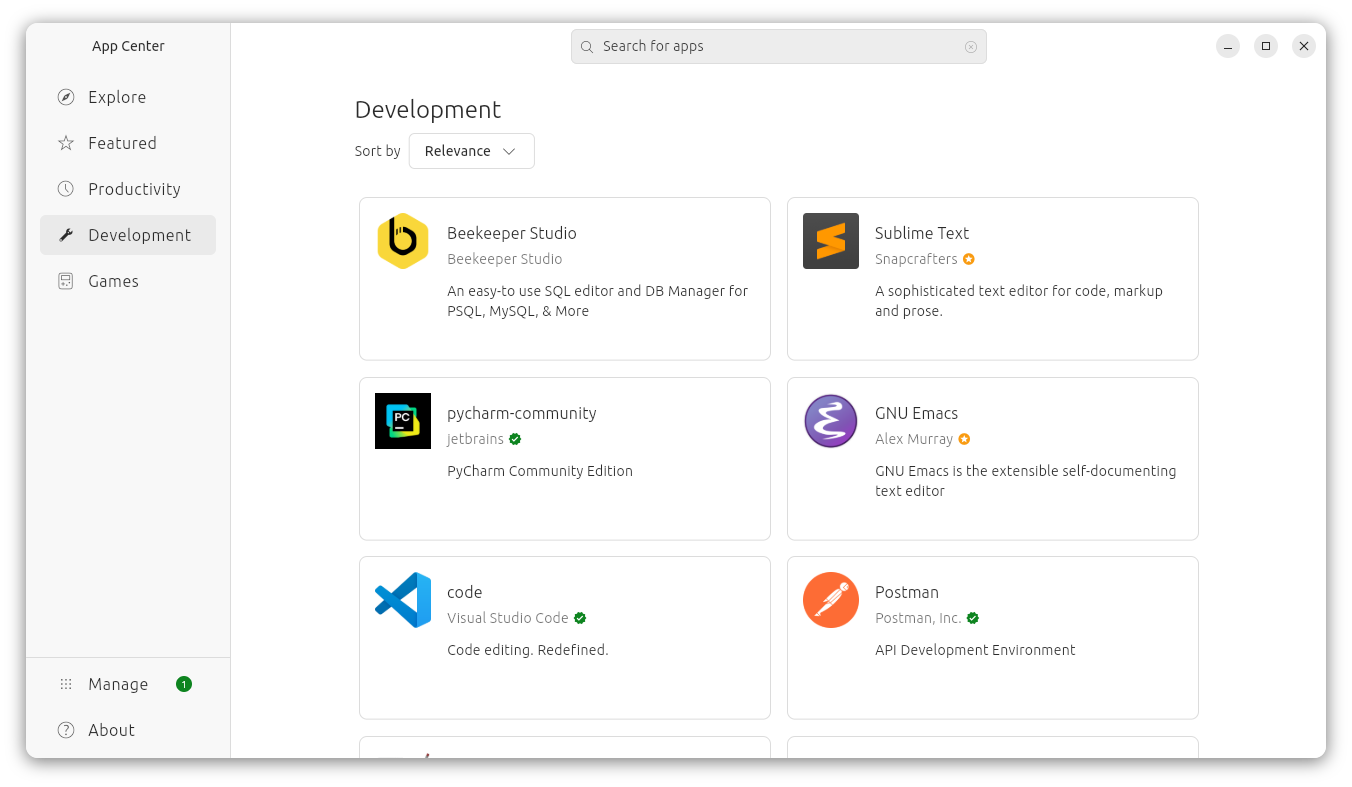Click 'Code editing. Redefined.' description
Screen dimensions: 1352x787
pyautogui.click(x=528, y=650)
